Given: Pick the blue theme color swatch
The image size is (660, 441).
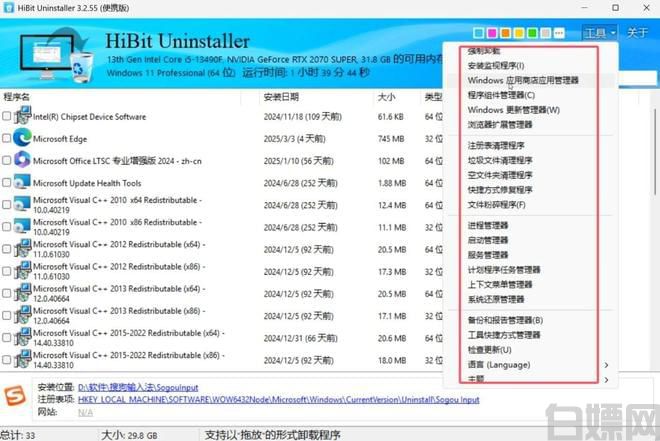Looking at the screenshot, I should point(479,33).
